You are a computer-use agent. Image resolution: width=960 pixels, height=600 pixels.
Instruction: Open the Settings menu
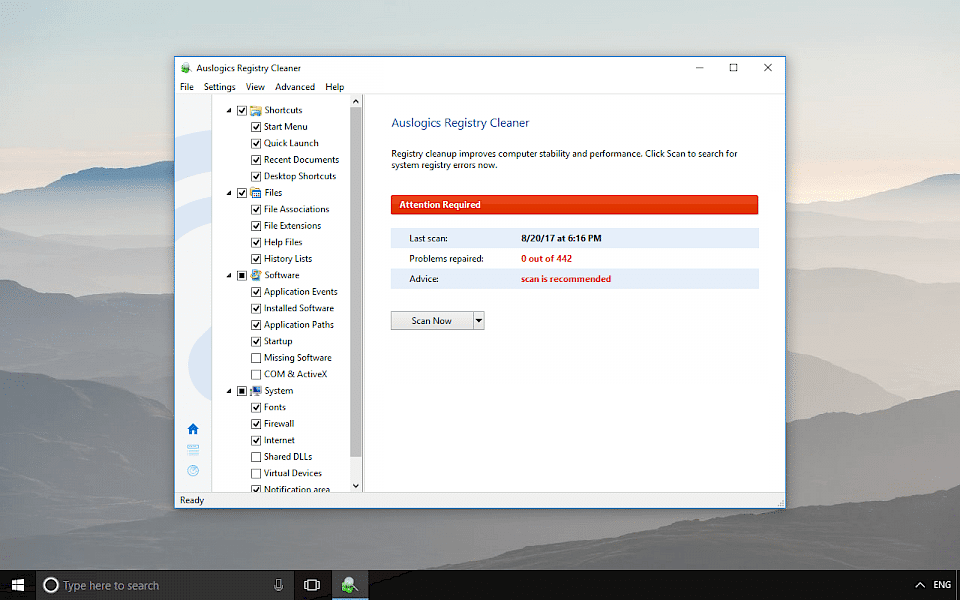(x=220, y=87)
